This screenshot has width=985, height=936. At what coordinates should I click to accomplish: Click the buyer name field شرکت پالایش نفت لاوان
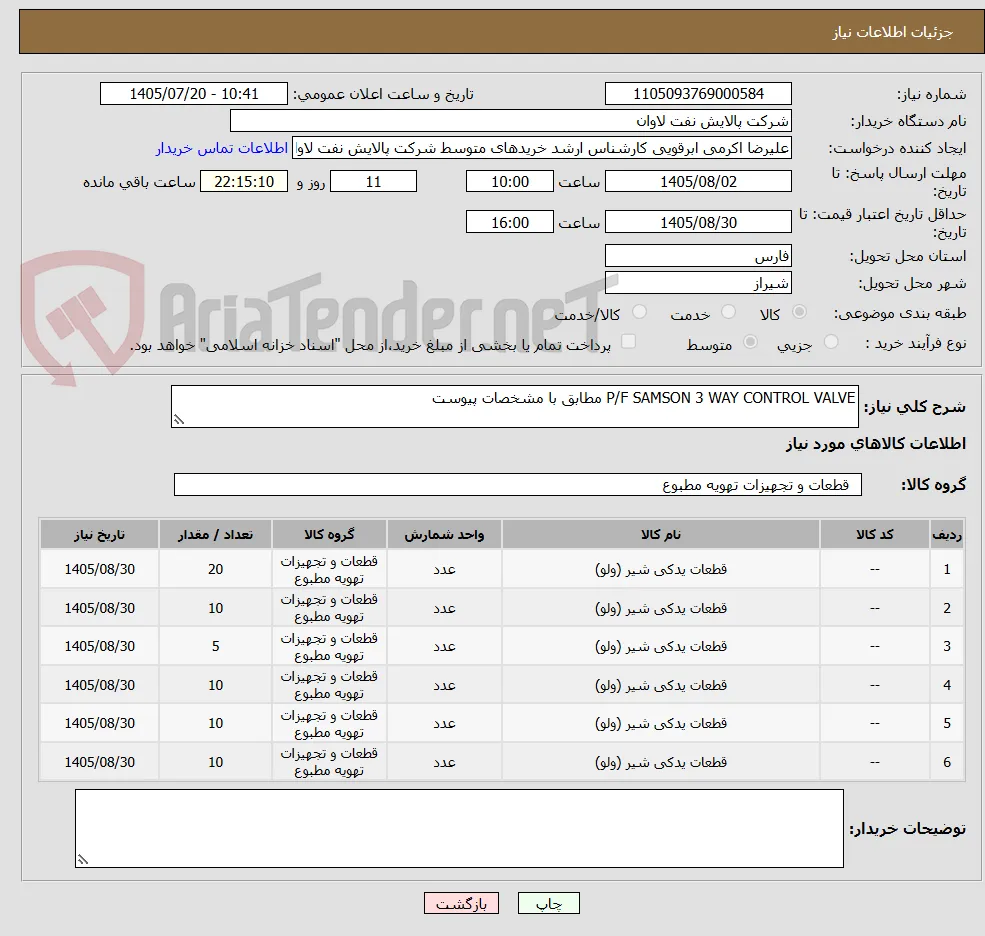[x=510, y=121]
